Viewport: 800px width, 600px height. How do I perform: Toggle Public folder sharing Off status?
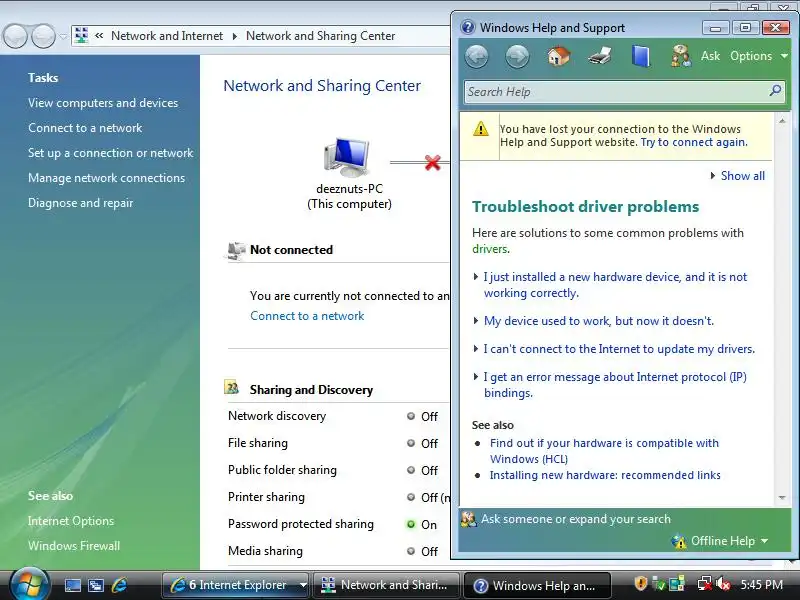tap(422, 470)
